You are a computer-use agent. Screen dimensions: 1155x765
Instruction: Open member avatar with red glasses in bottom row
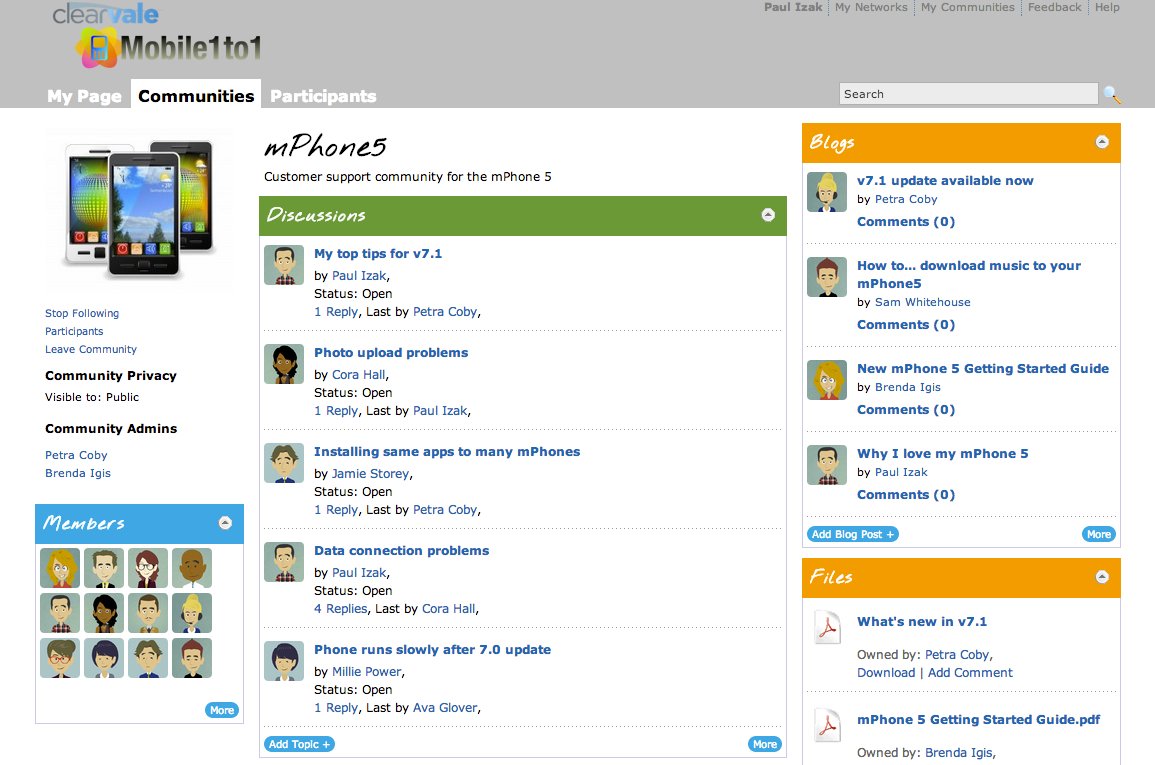(x=60, y=658)
